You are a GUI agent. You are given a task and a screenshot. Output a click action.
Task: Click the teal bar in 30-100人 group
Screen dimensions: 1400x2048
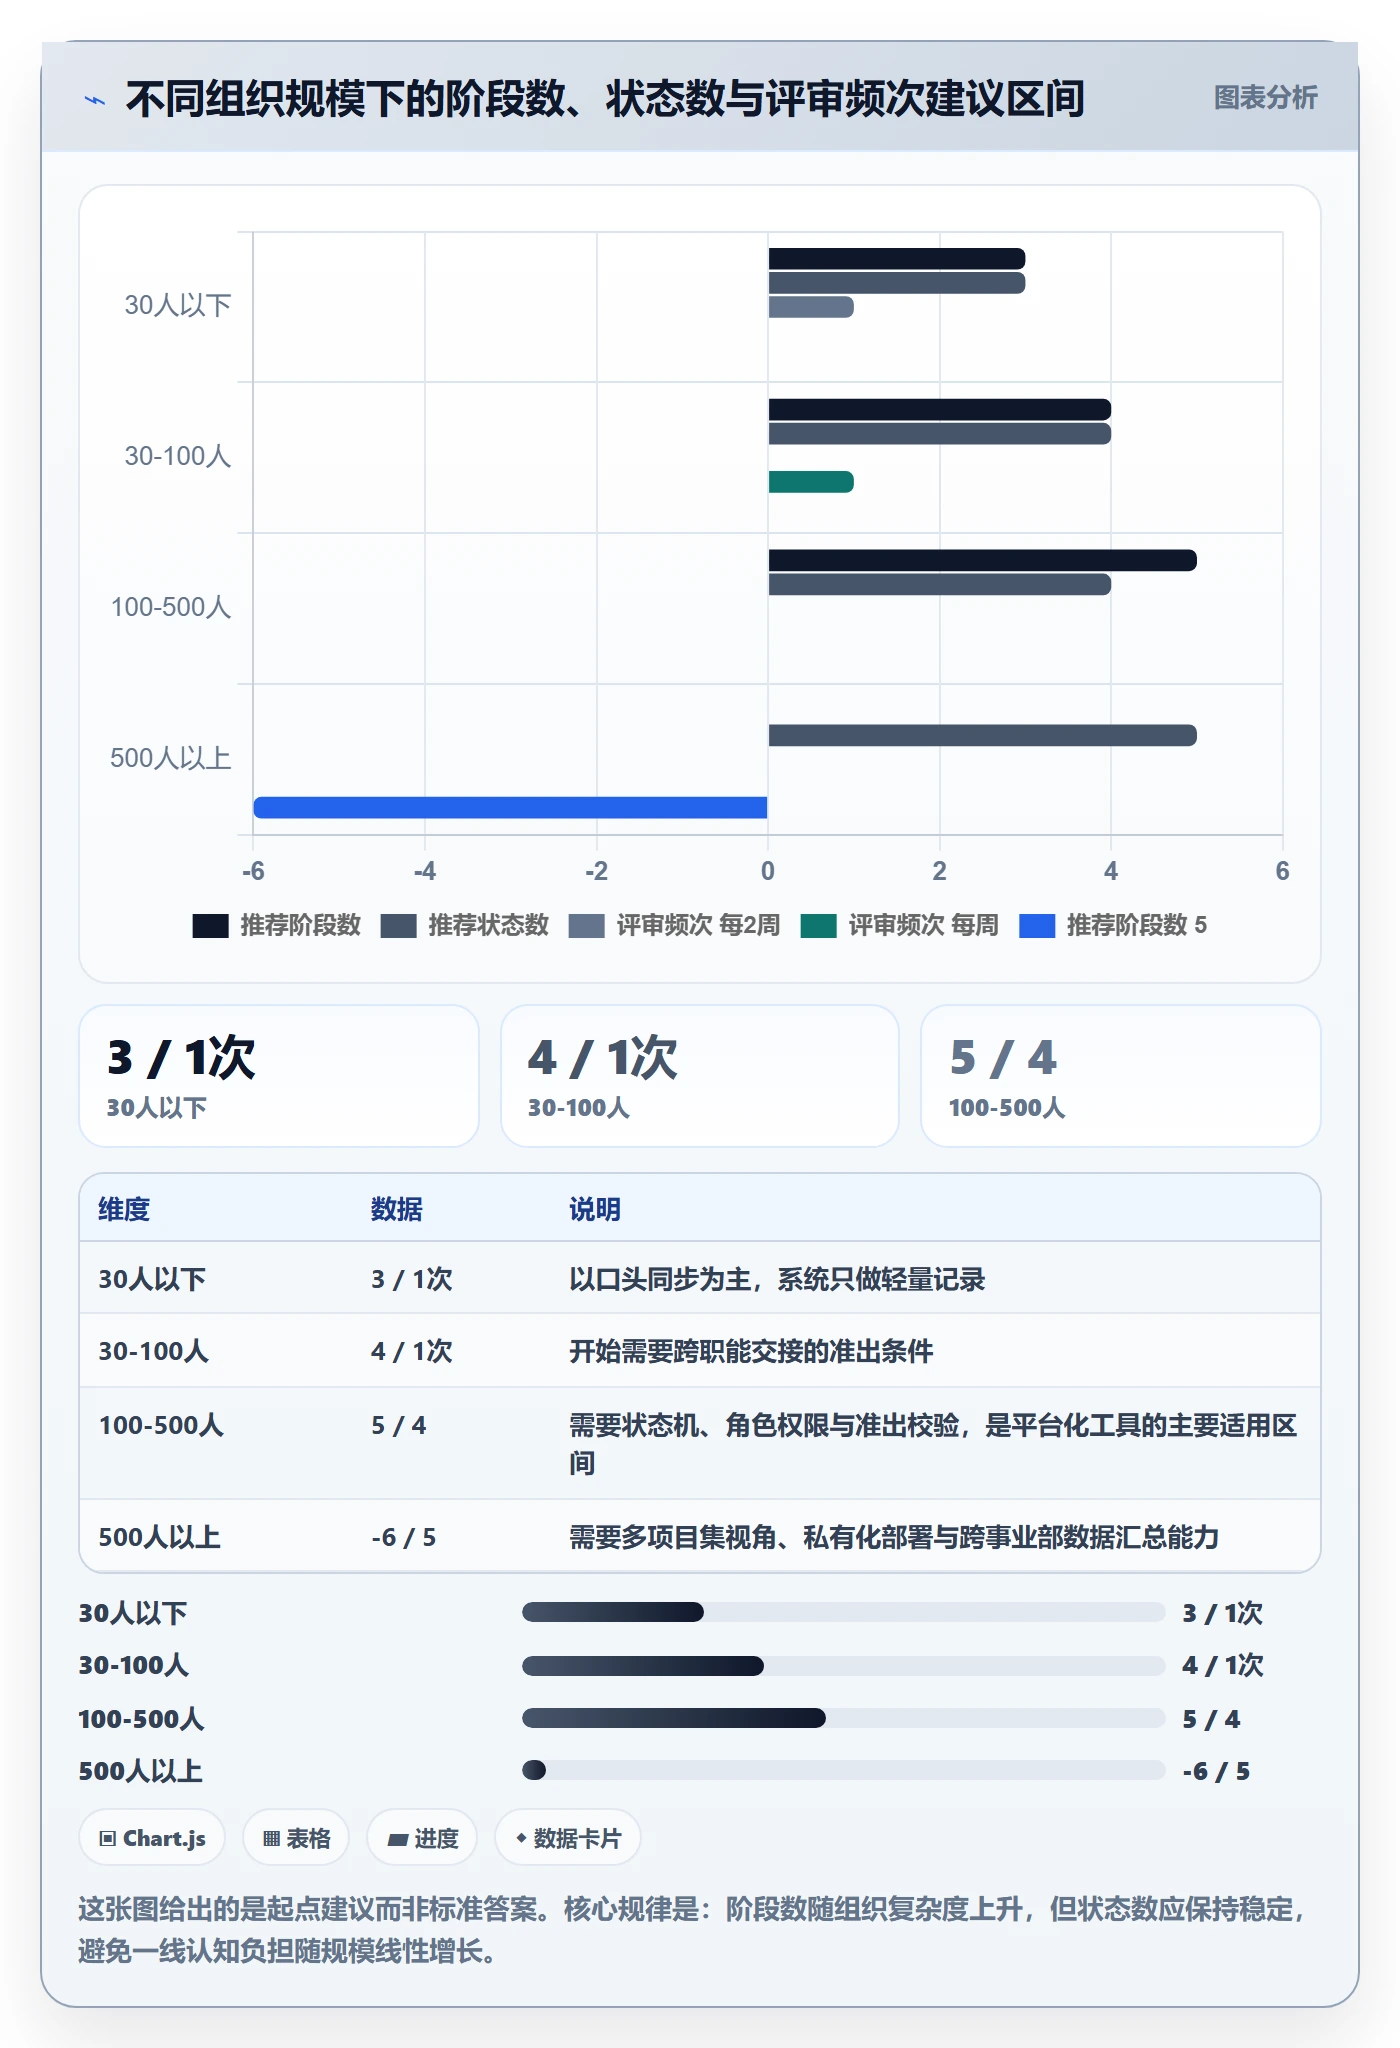[811, 482]
